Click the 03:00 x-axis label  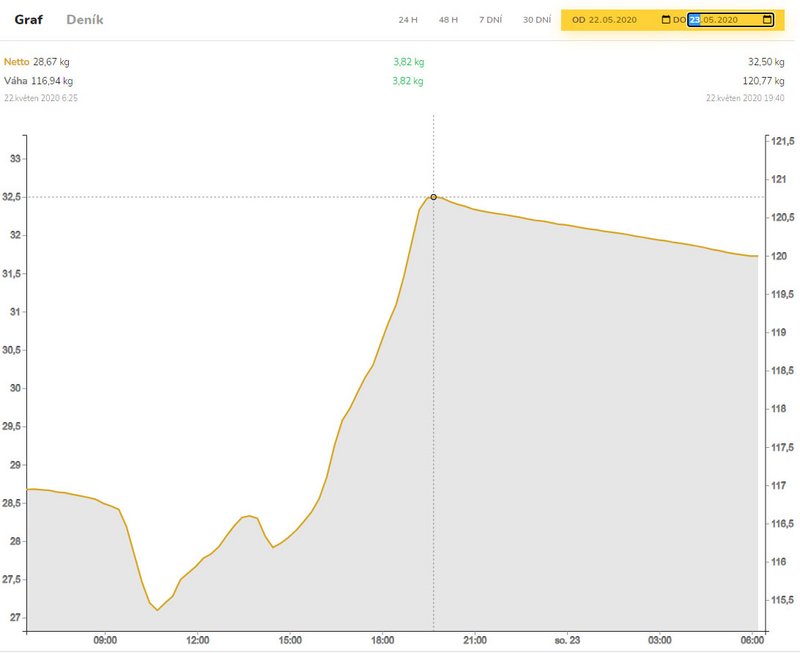click(660, 640)
